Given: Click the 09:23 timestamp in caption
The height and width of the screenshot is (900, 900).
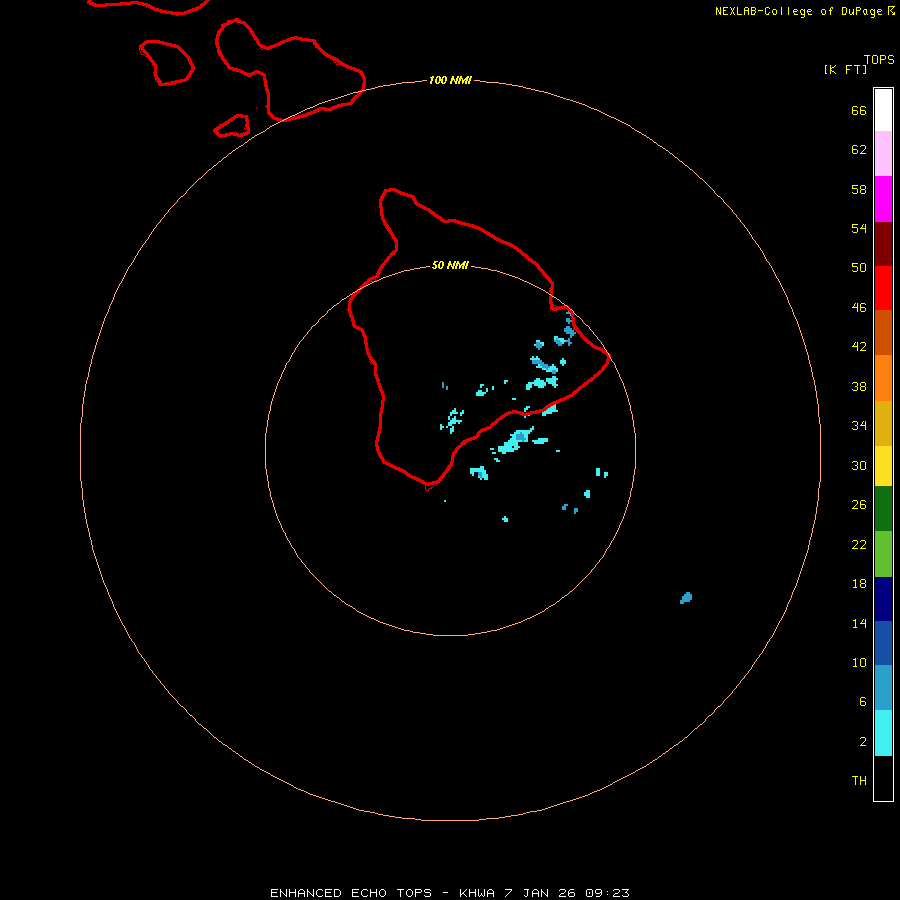Looking at the screenshot, I should click(x=607, y=893).
